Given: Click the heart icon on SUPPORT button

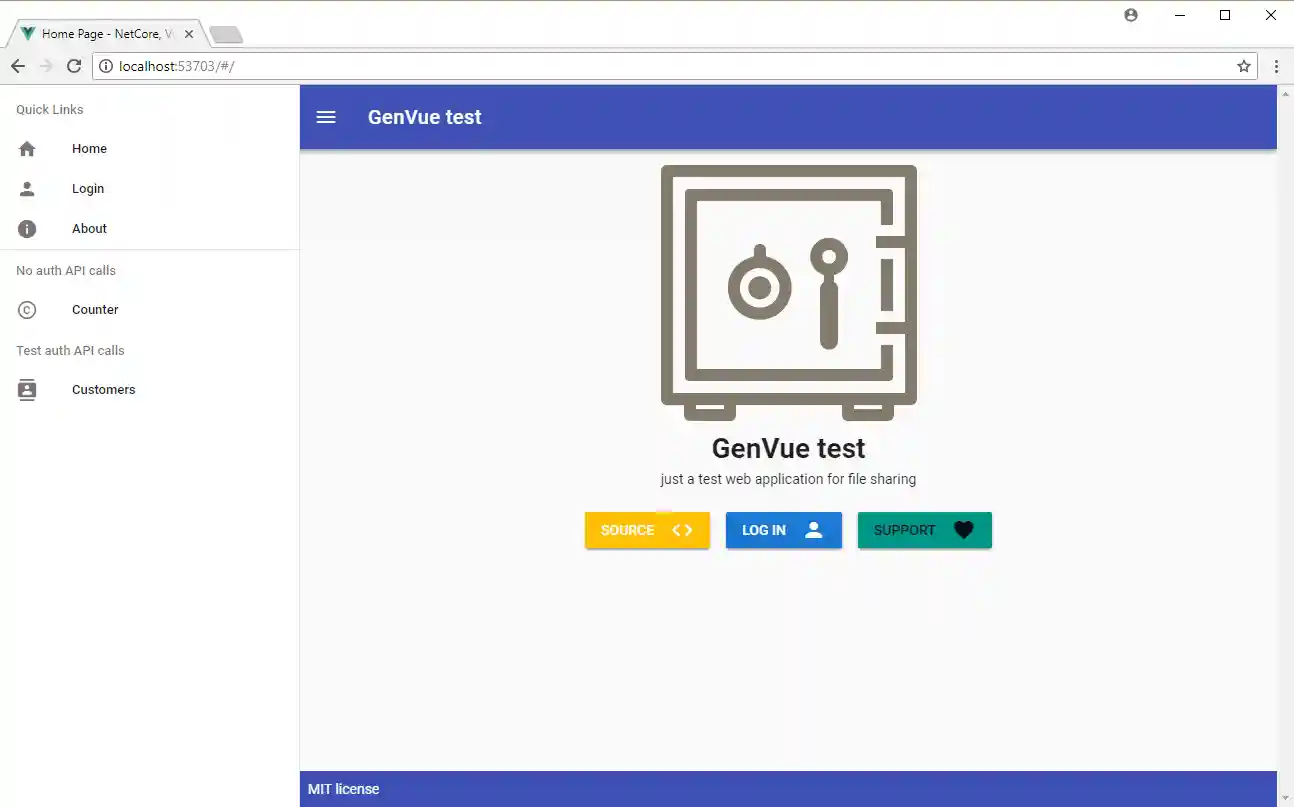Looking at the screenshot, I should pyautogui.click(x=963, y=530).
